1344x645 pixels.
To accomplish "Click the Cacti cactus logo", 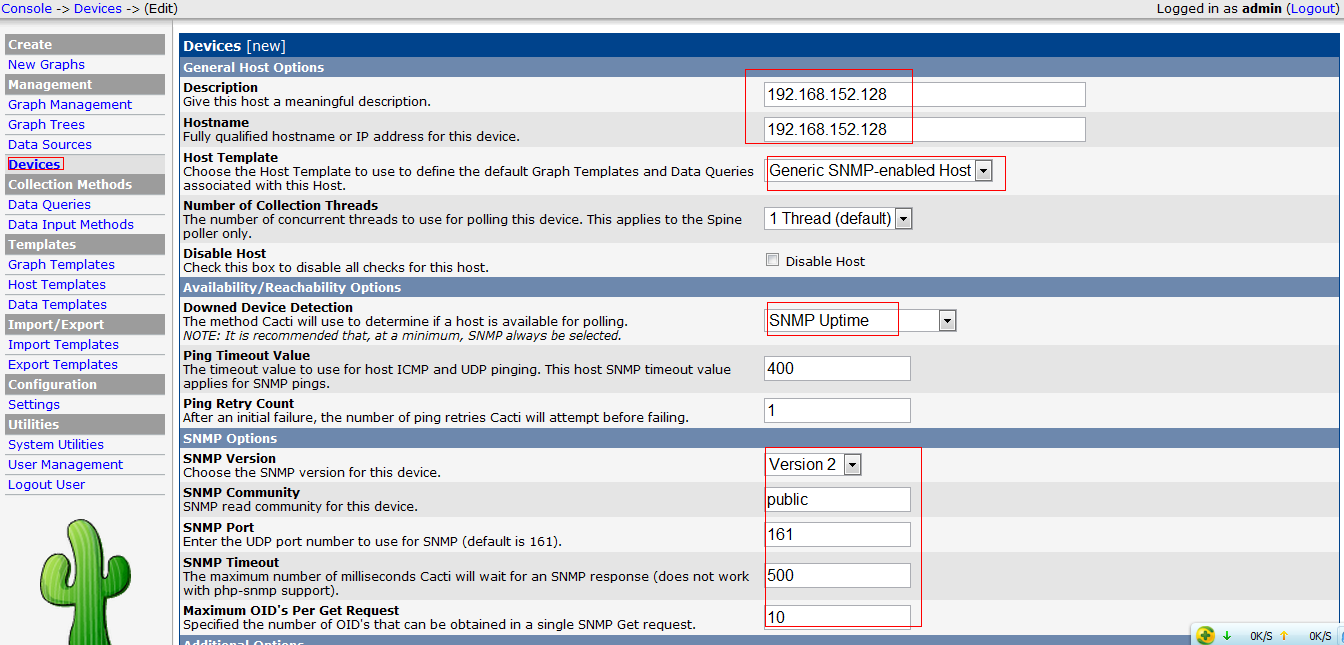I will [x=85, y=581].
